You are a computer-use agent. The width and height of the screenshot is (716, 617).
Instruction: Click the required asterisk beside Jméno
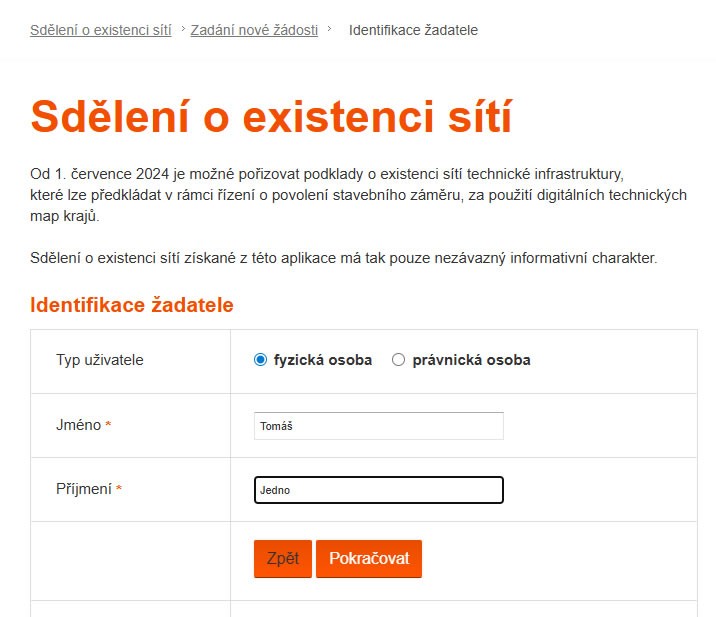(108, 426)
